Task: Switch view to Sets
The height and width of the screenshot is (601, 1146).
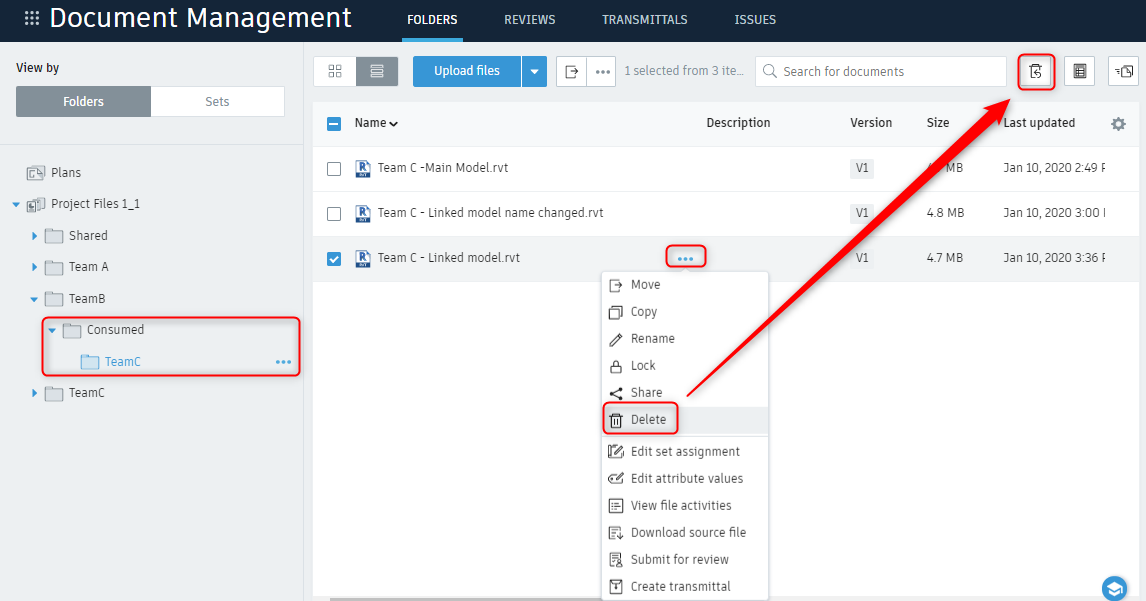Action: point(217,101)
